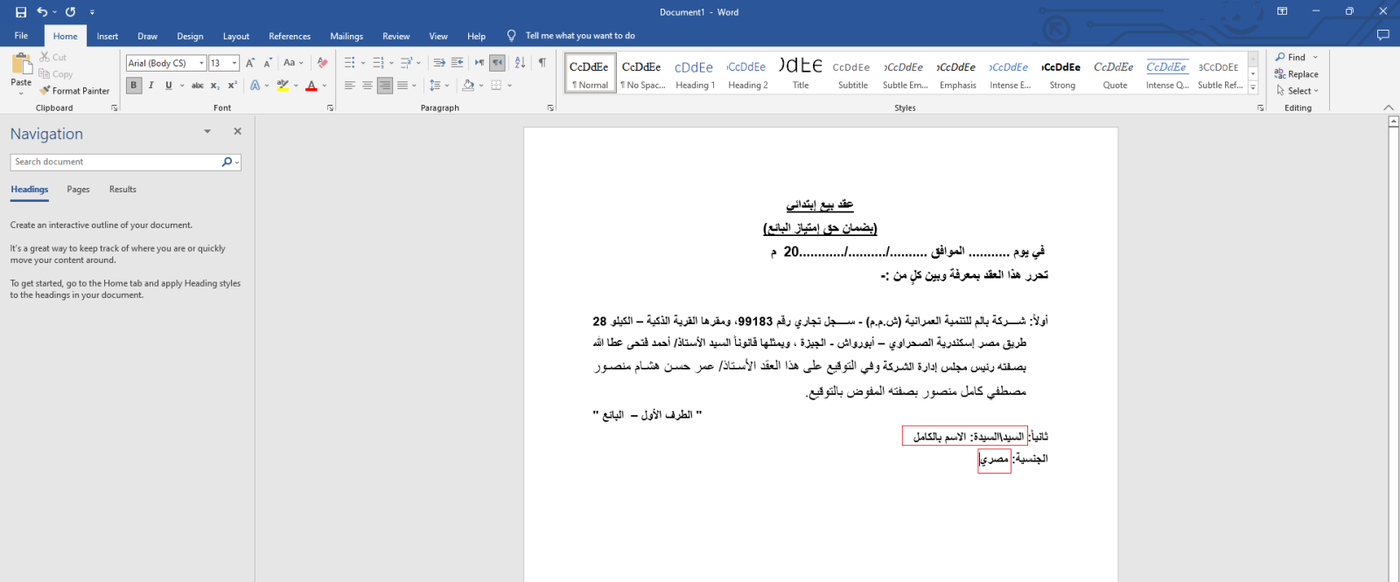Apply red font color
The width and height of the screenshot is (1400, 582).
pyautogui.click(x=312, y=86)
